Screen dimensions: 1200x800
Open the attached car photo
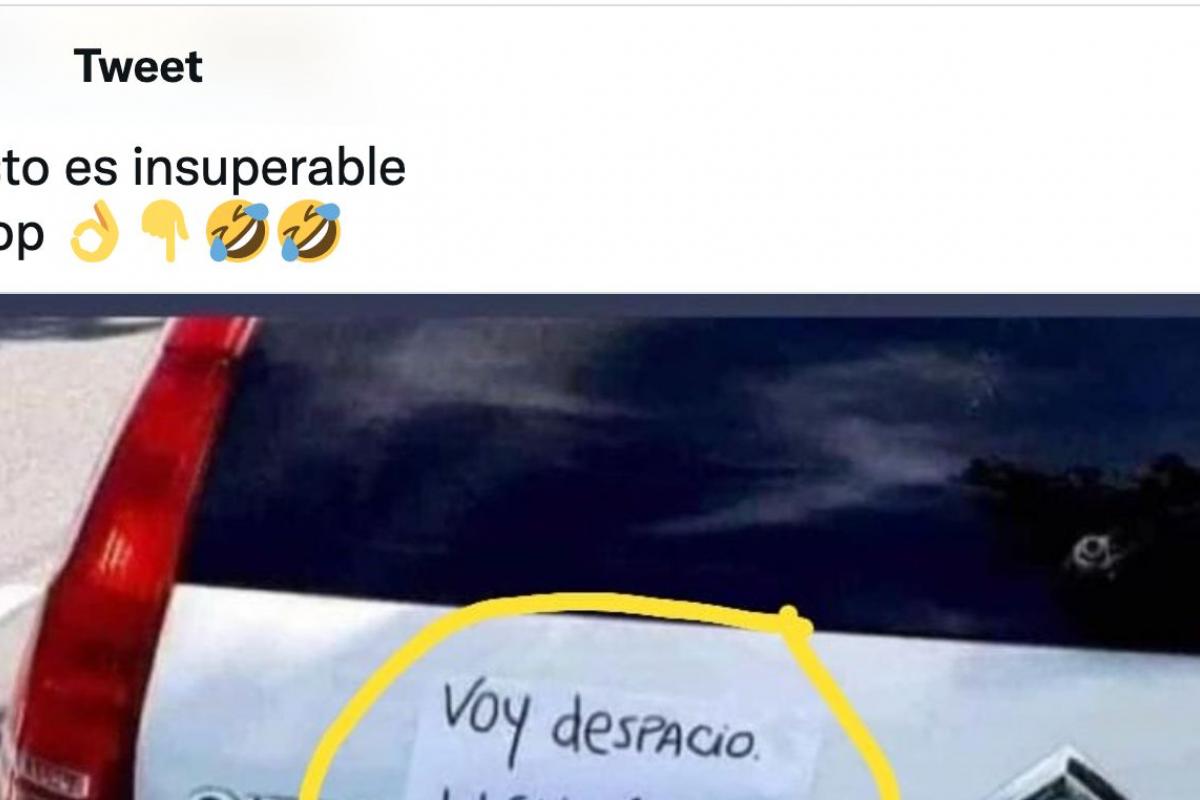[600, 547]
